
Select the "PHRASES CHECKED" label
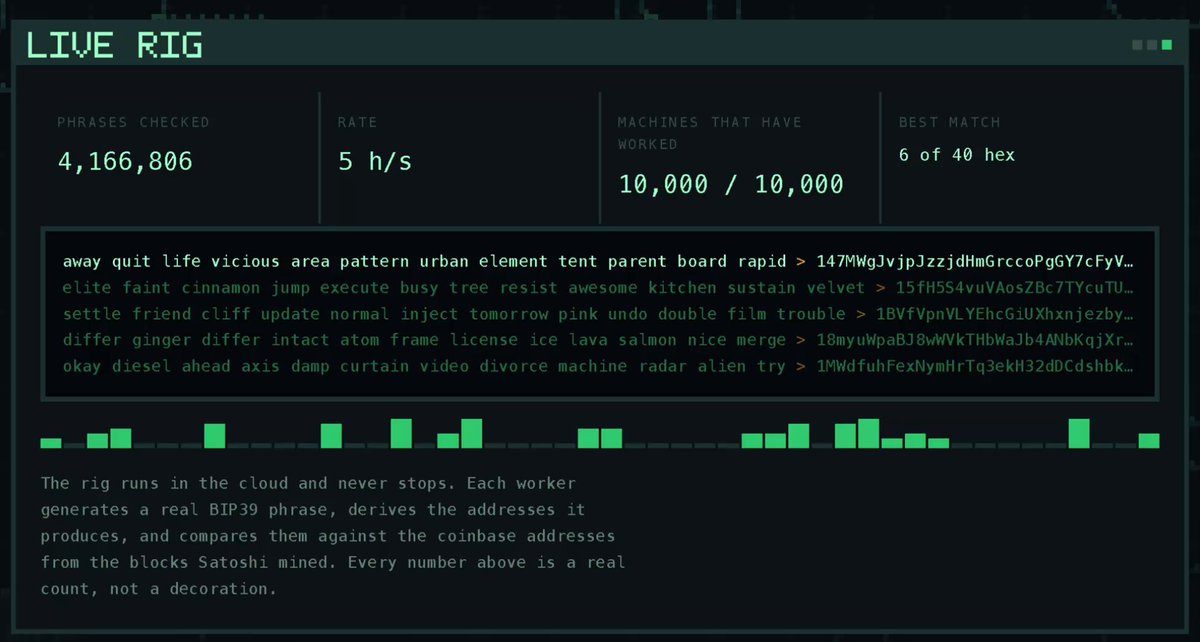pos(133,122)
